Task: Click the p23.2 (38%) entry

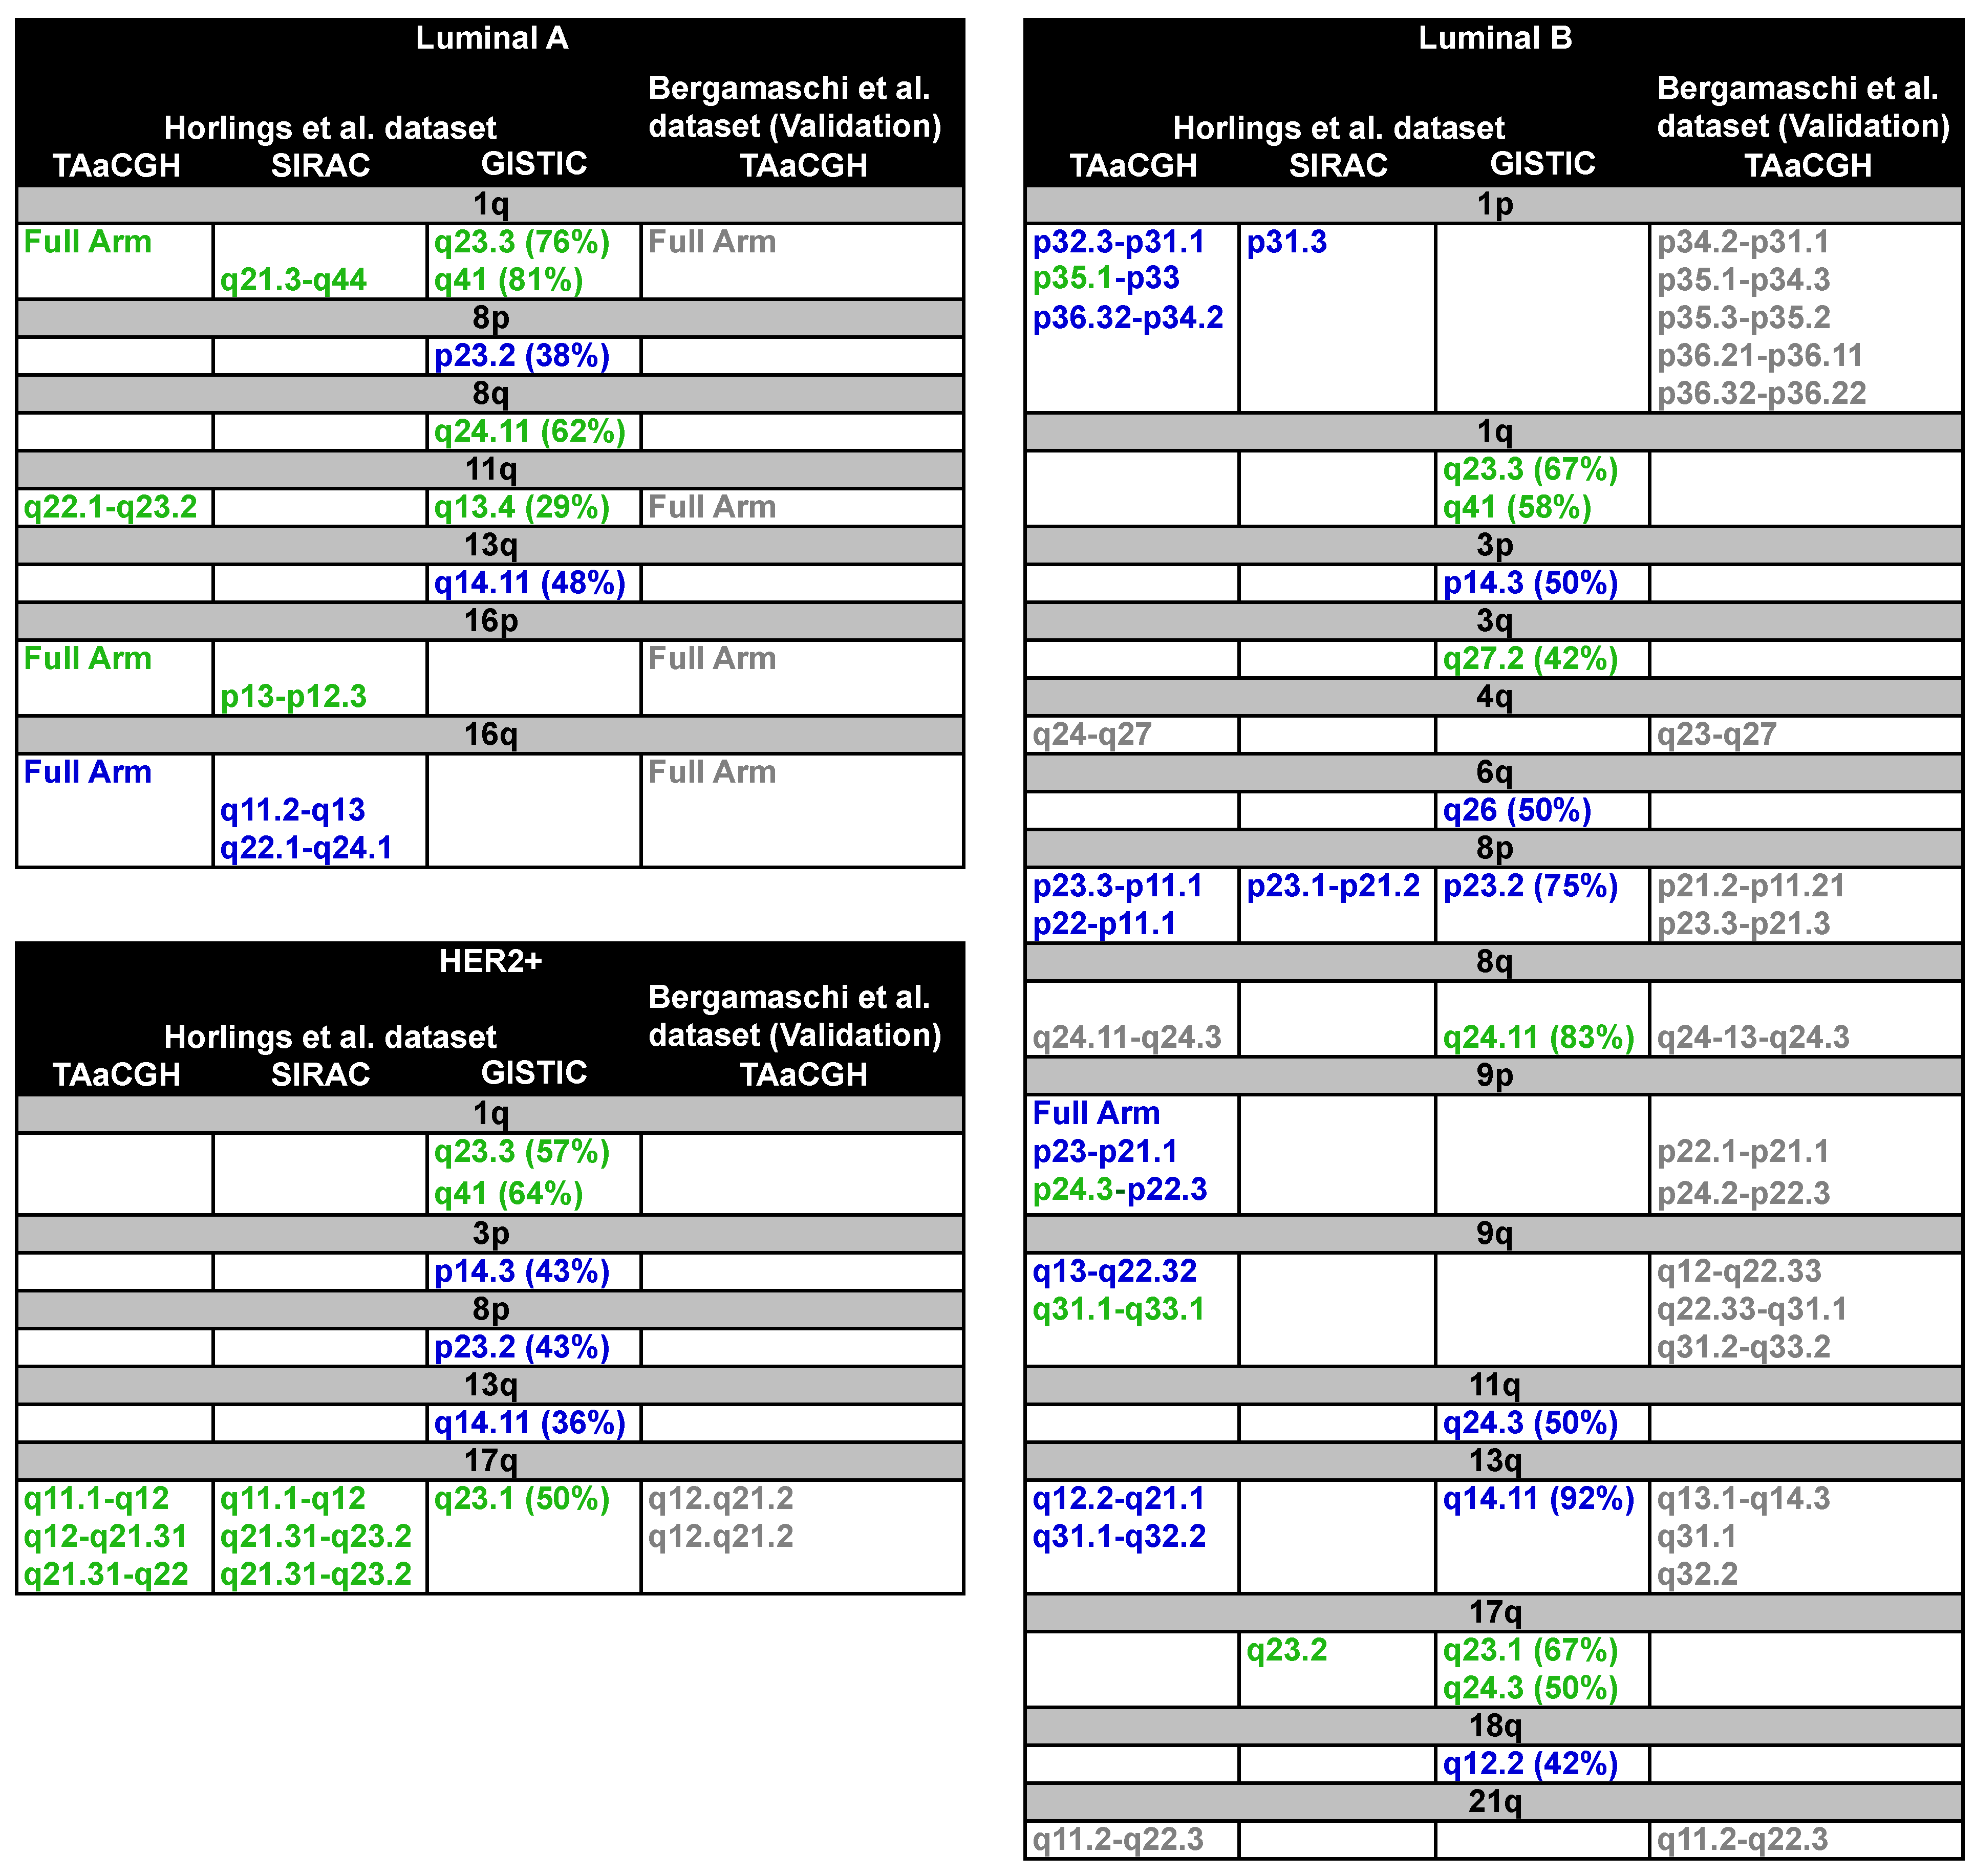Action: point(521,356)
